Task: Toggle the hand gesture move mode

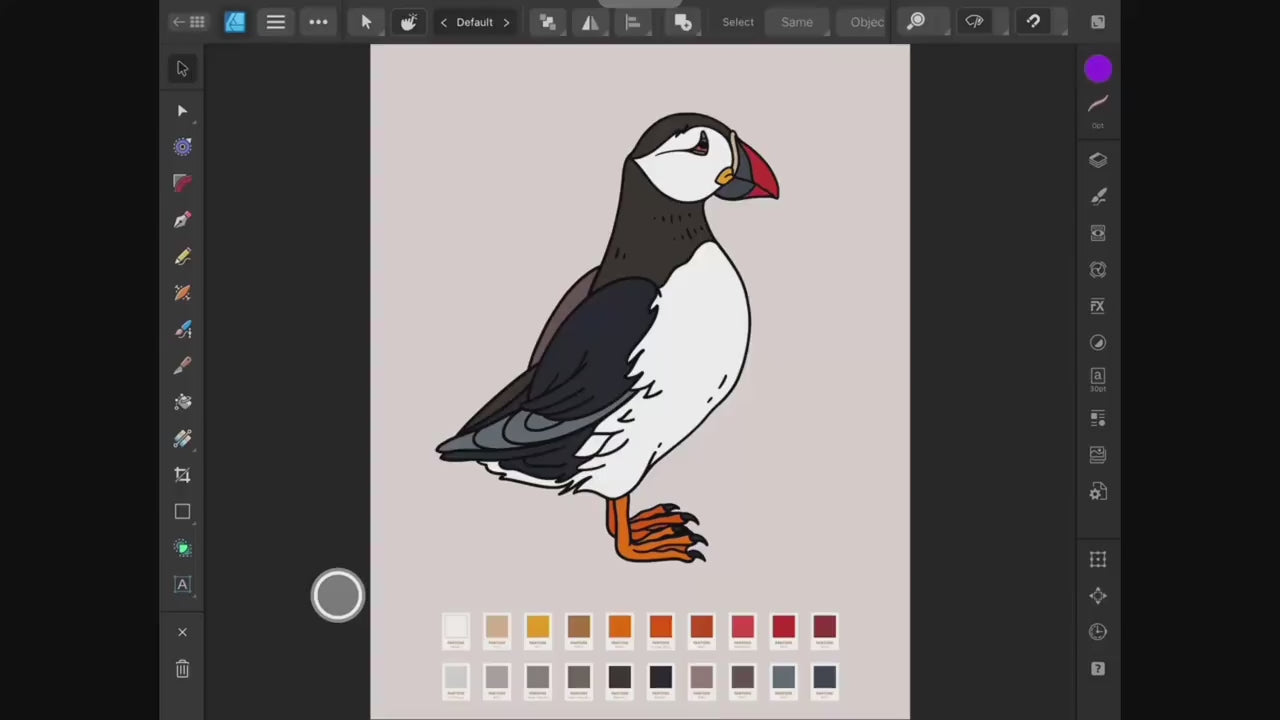Action: (x=408, y=22)
